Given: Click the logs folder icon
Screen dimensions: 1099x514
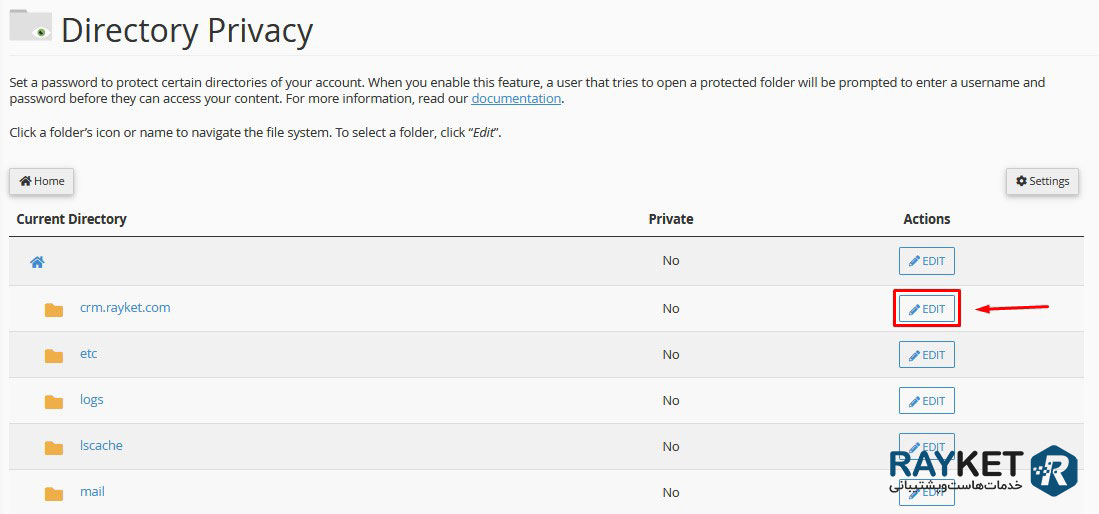Looking at the screenshot, I should tap(54, 401).
